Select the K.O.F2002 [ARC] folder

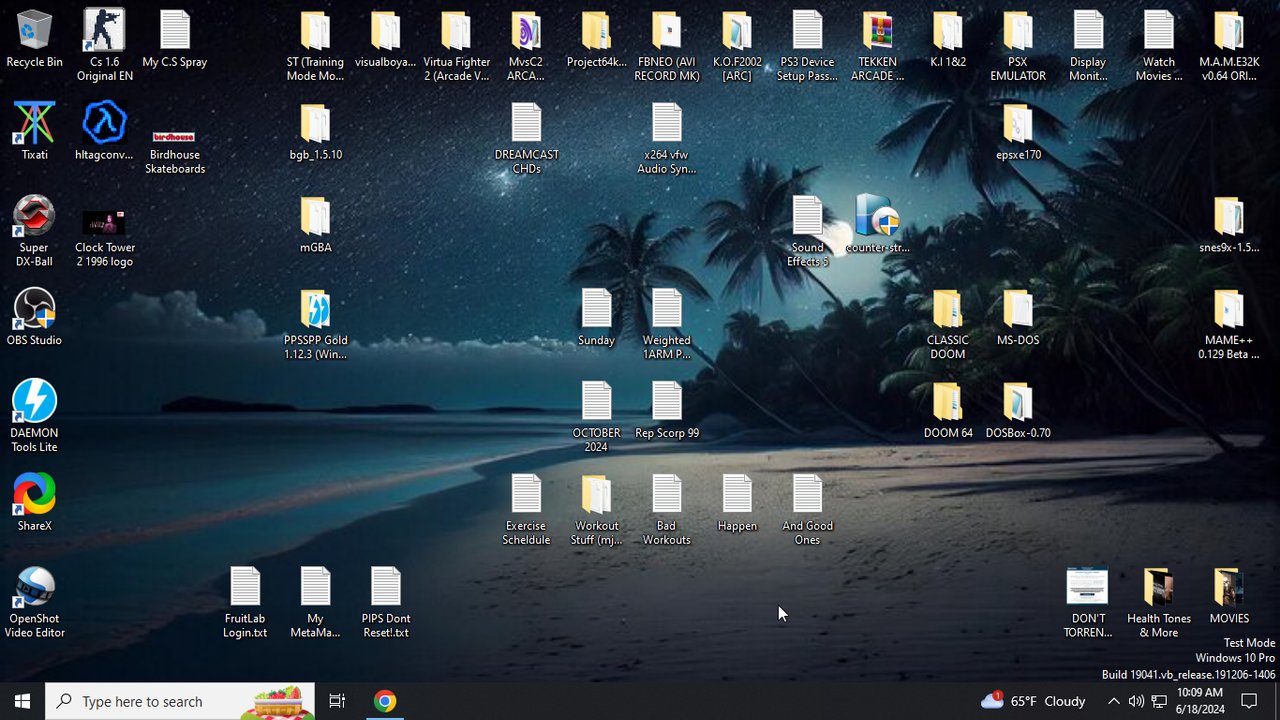point(737,46)
